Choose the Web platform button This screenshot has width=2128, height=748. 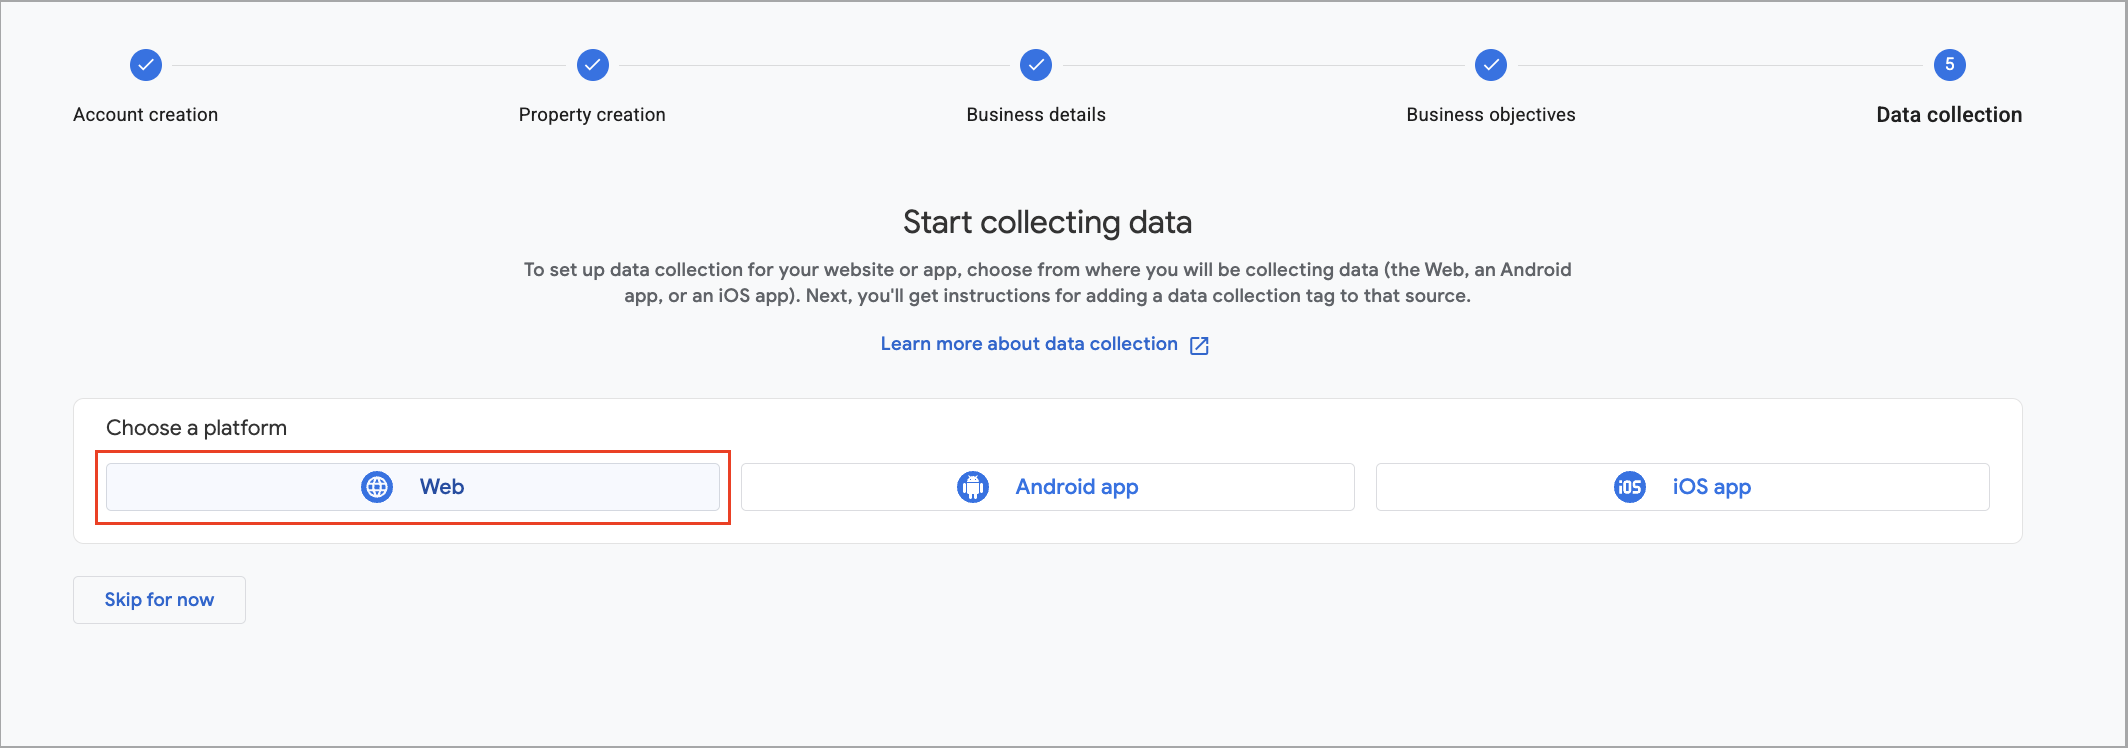[x=413, y=487]
